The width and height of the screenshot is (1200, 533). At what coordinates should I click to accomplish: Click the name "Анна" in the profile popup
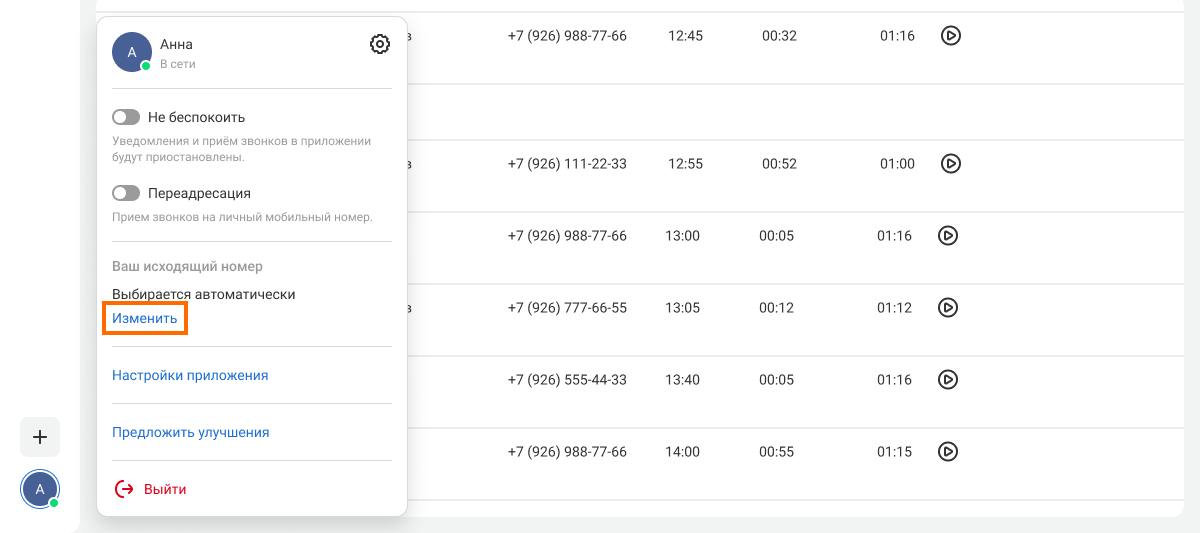(x=177, y=44)
